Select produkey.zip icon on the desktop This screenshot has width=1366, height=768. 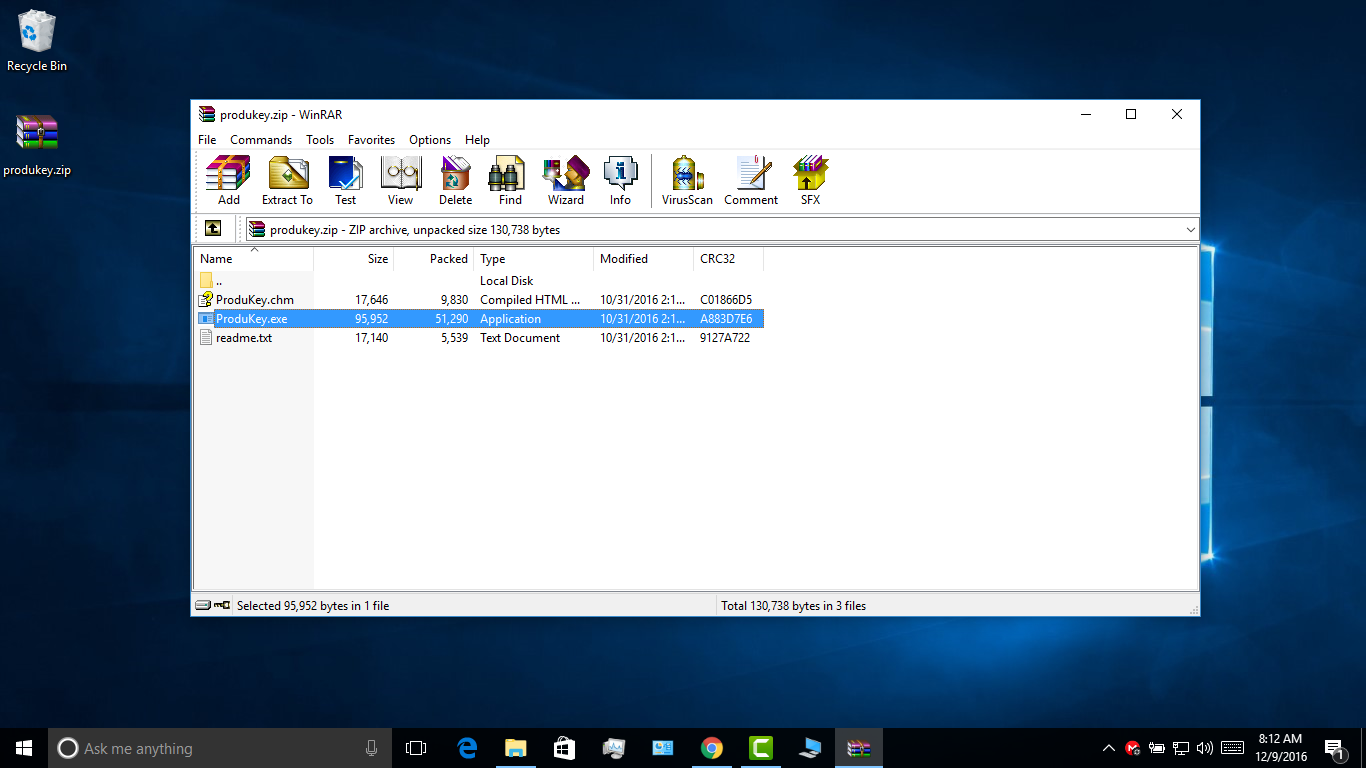37,145
